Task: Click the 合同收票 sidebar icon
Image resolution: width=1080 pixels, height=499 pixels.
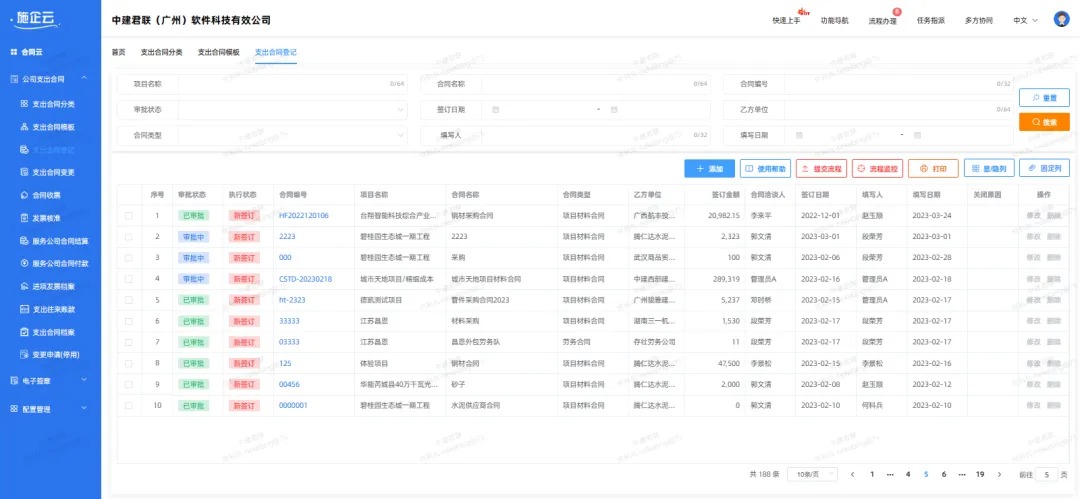Action: (24, 195)
